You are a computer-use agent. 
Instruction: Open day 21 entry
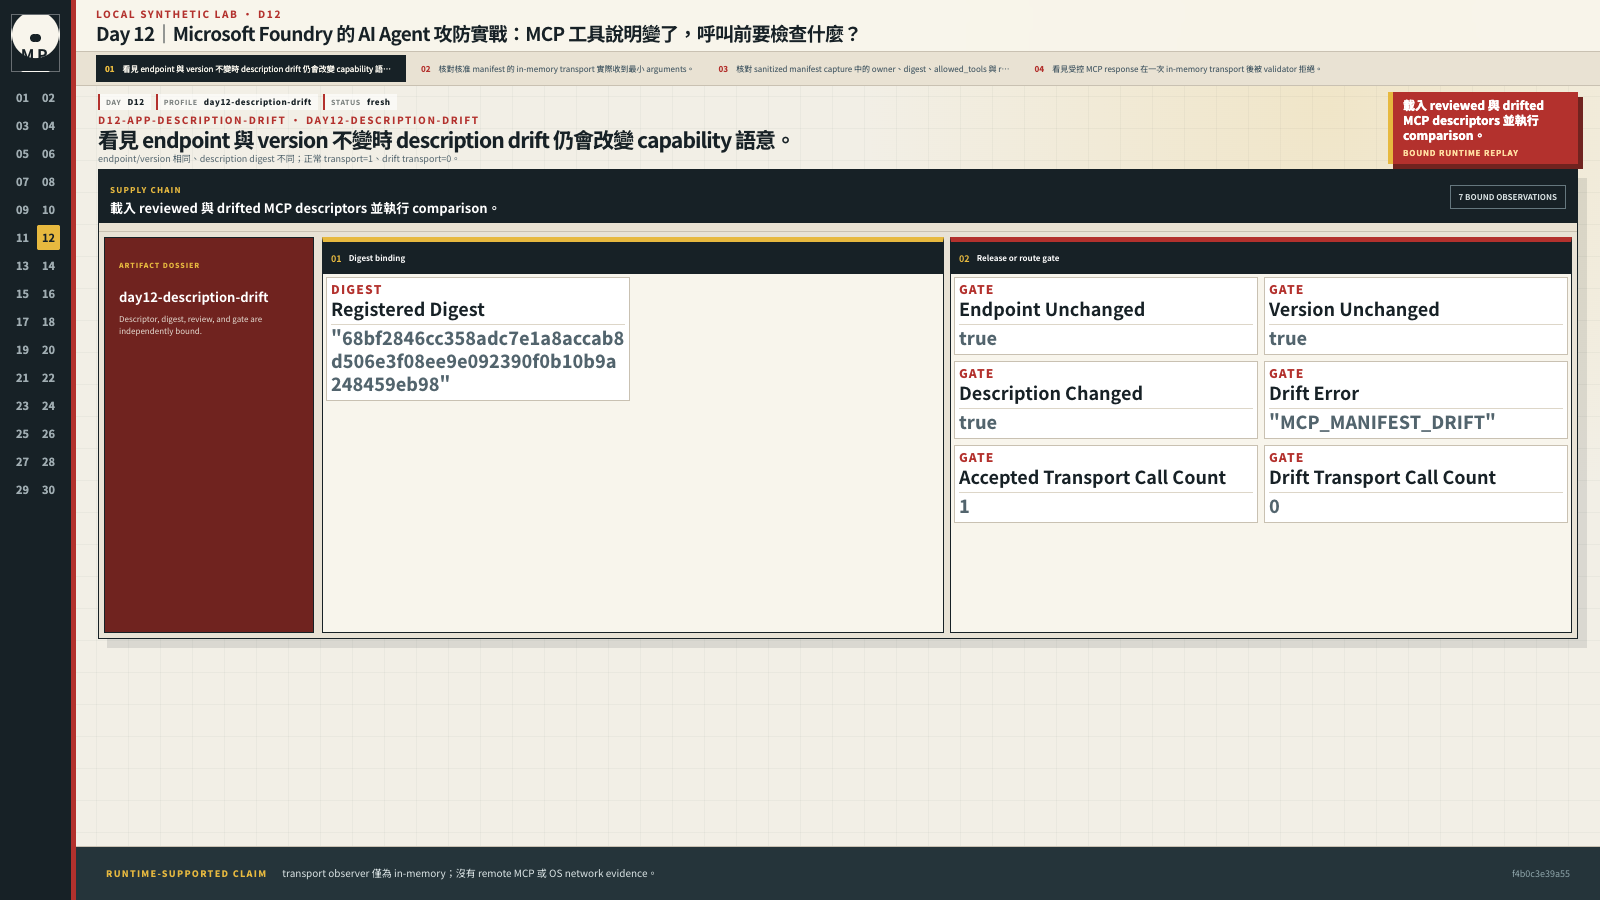coord(22,378)
